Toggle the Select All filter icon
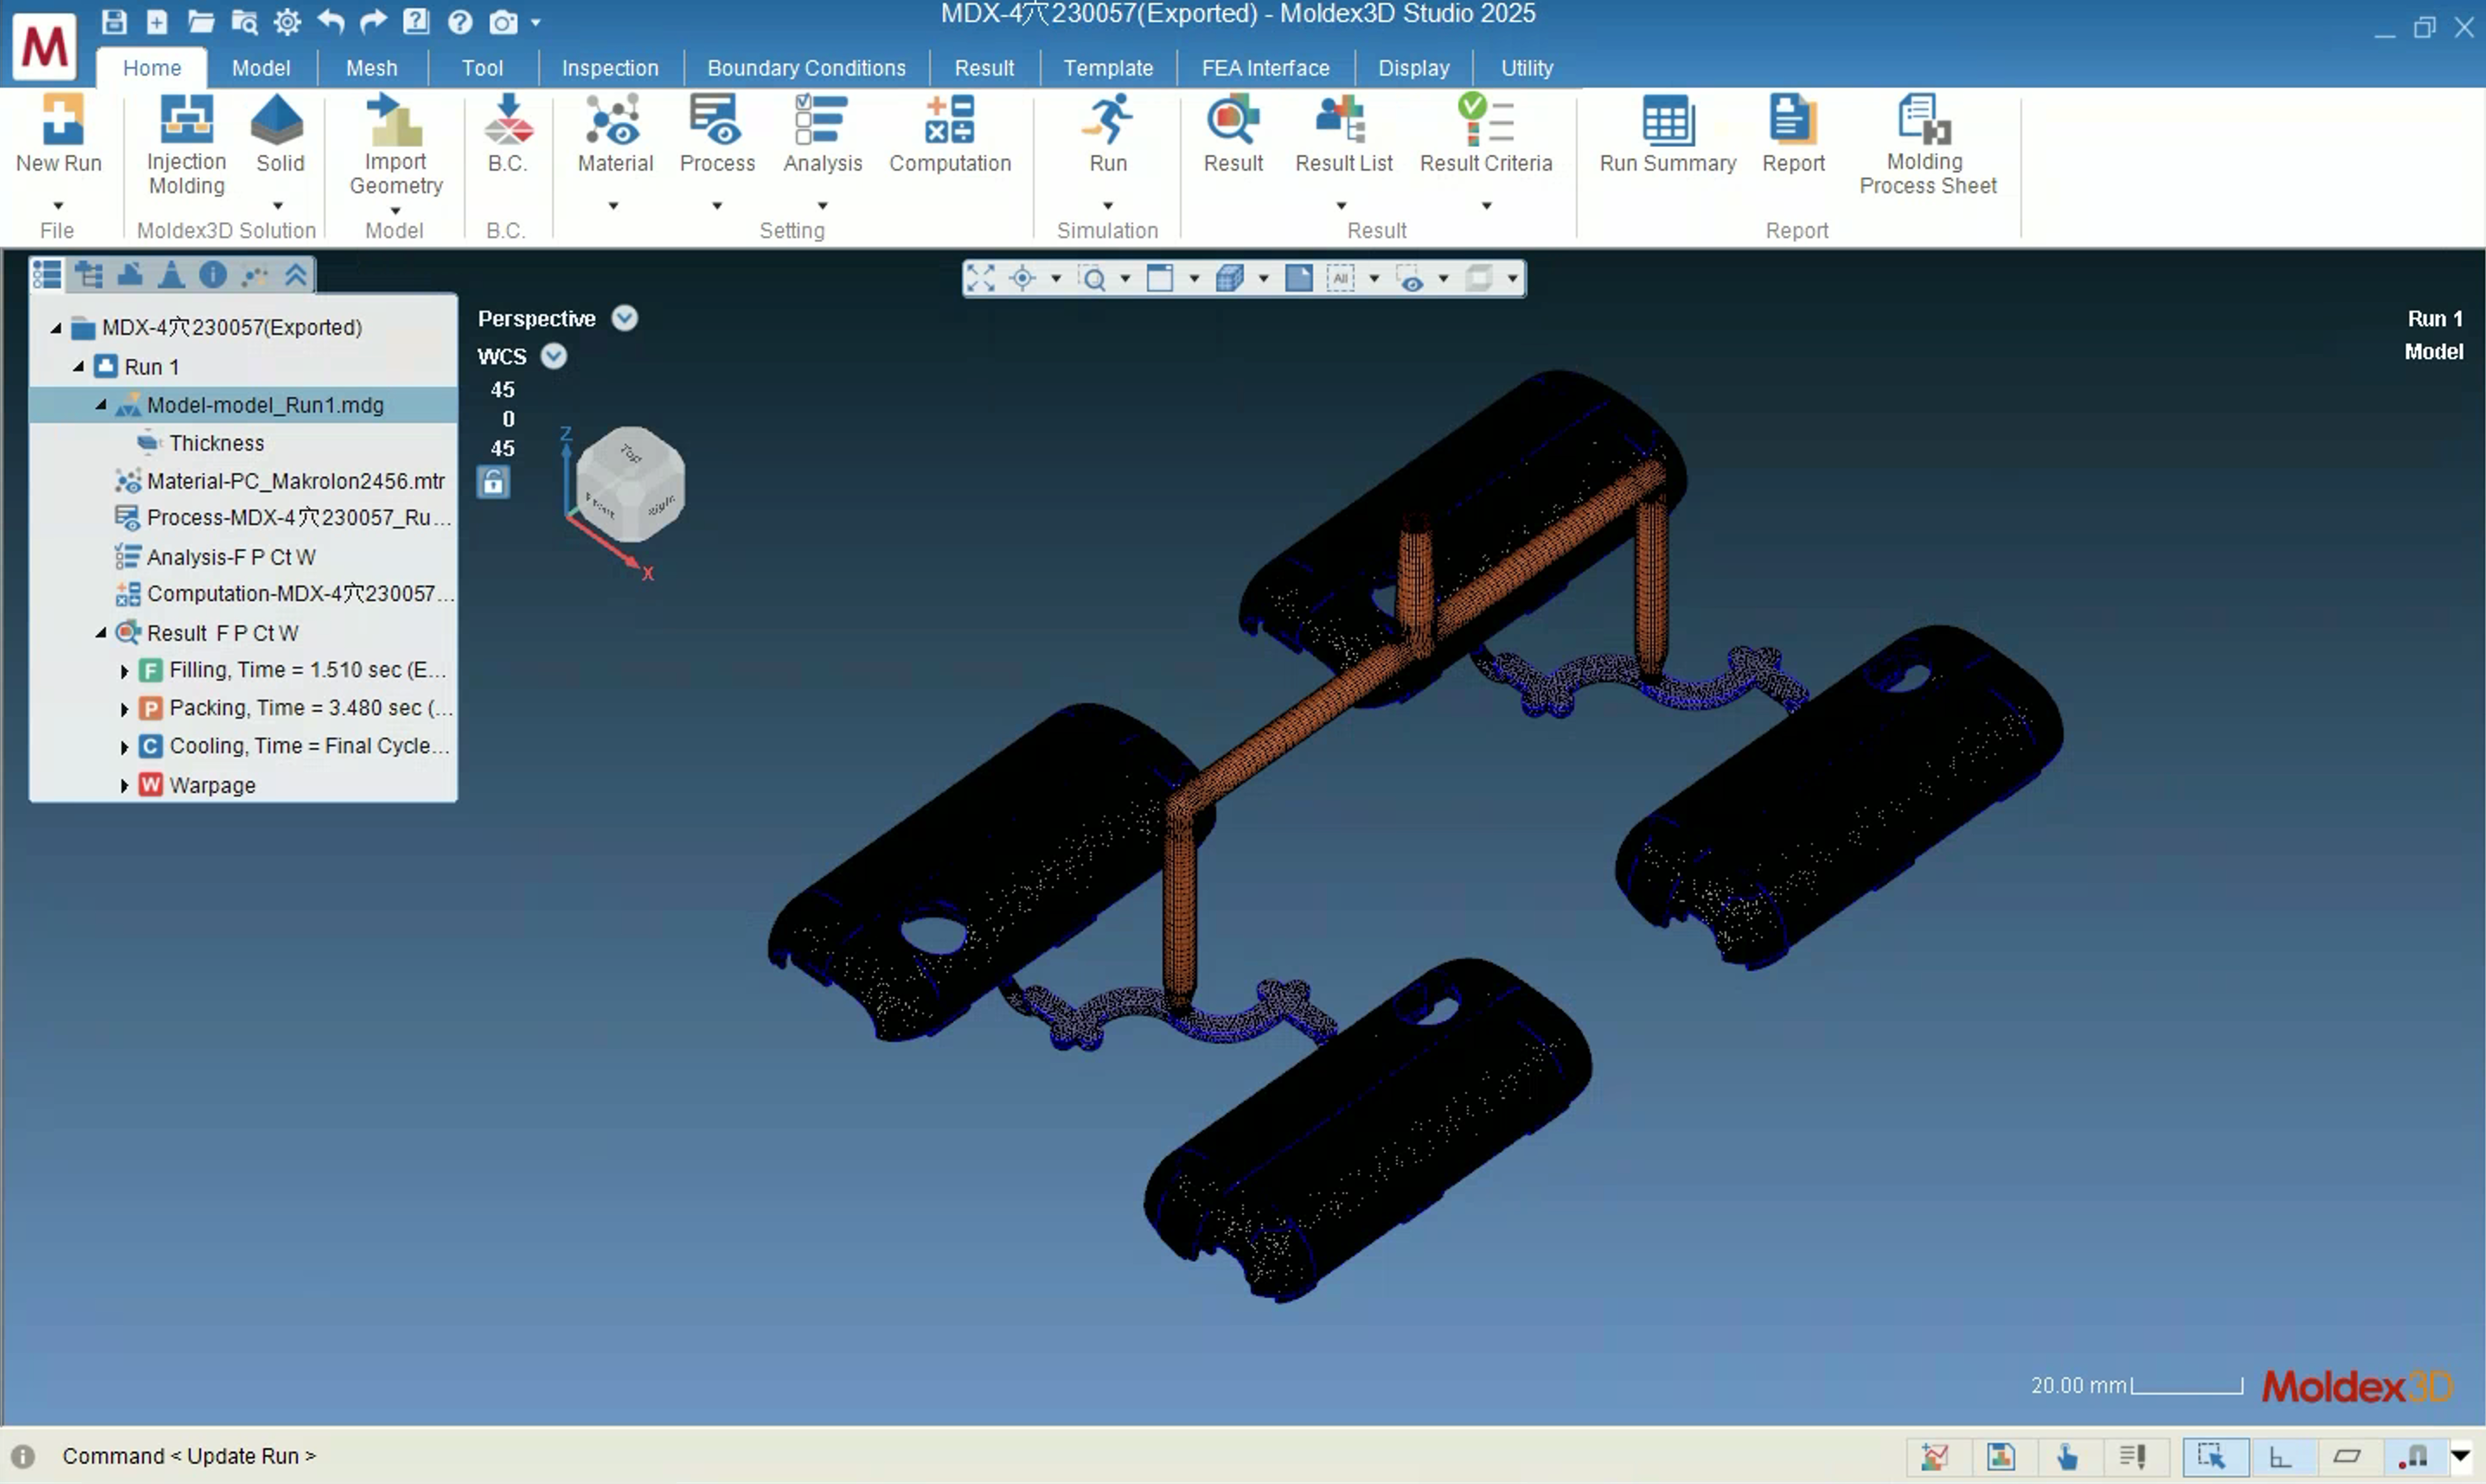Image resolution: width=2486 pixels, height=1484 pixels. (1340, 278)
